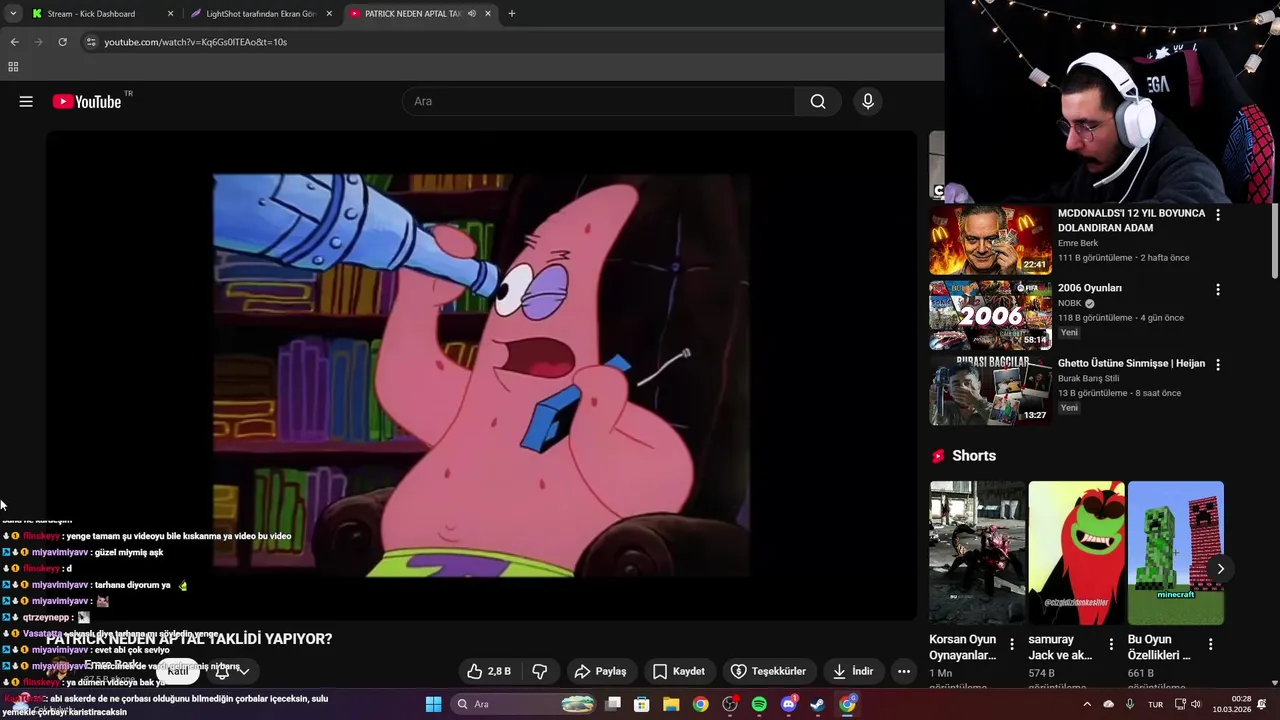Open the Chrome tab search chevron
The height and width of the screenshot is (720, 1280).
click(13, 14)
